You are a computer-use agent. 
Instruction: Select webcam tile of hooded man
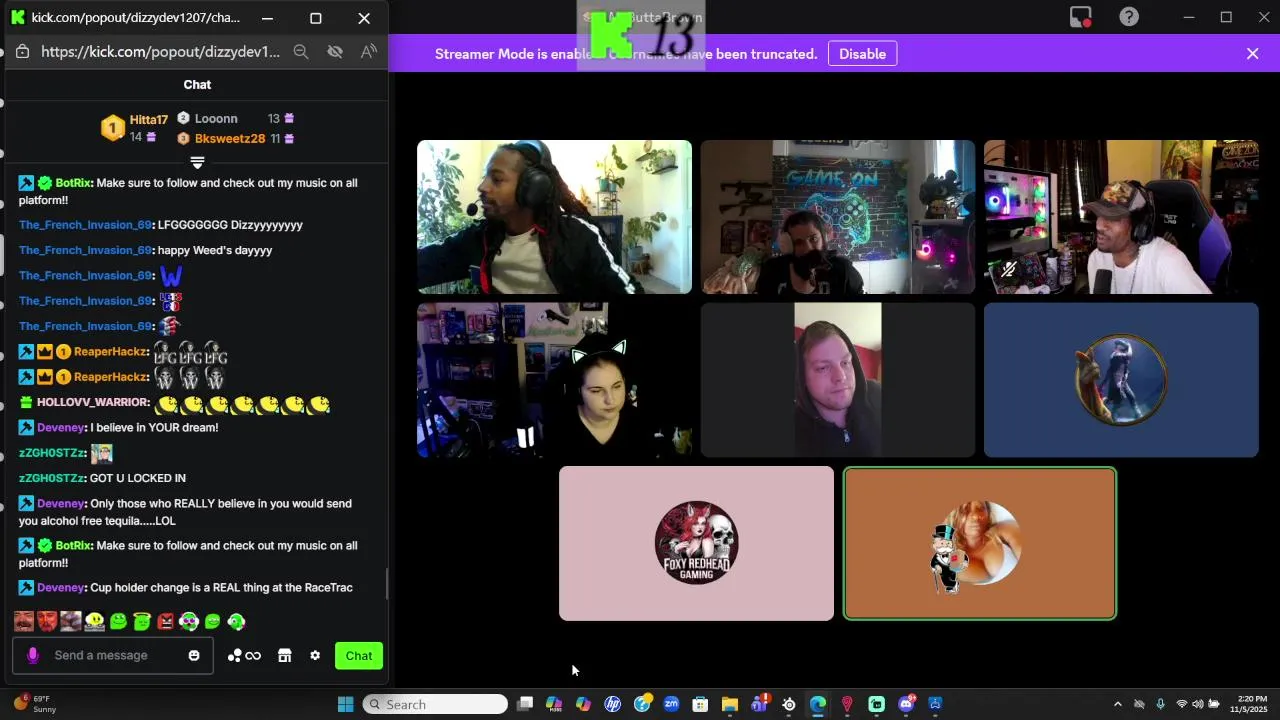(x=838, y=380)
